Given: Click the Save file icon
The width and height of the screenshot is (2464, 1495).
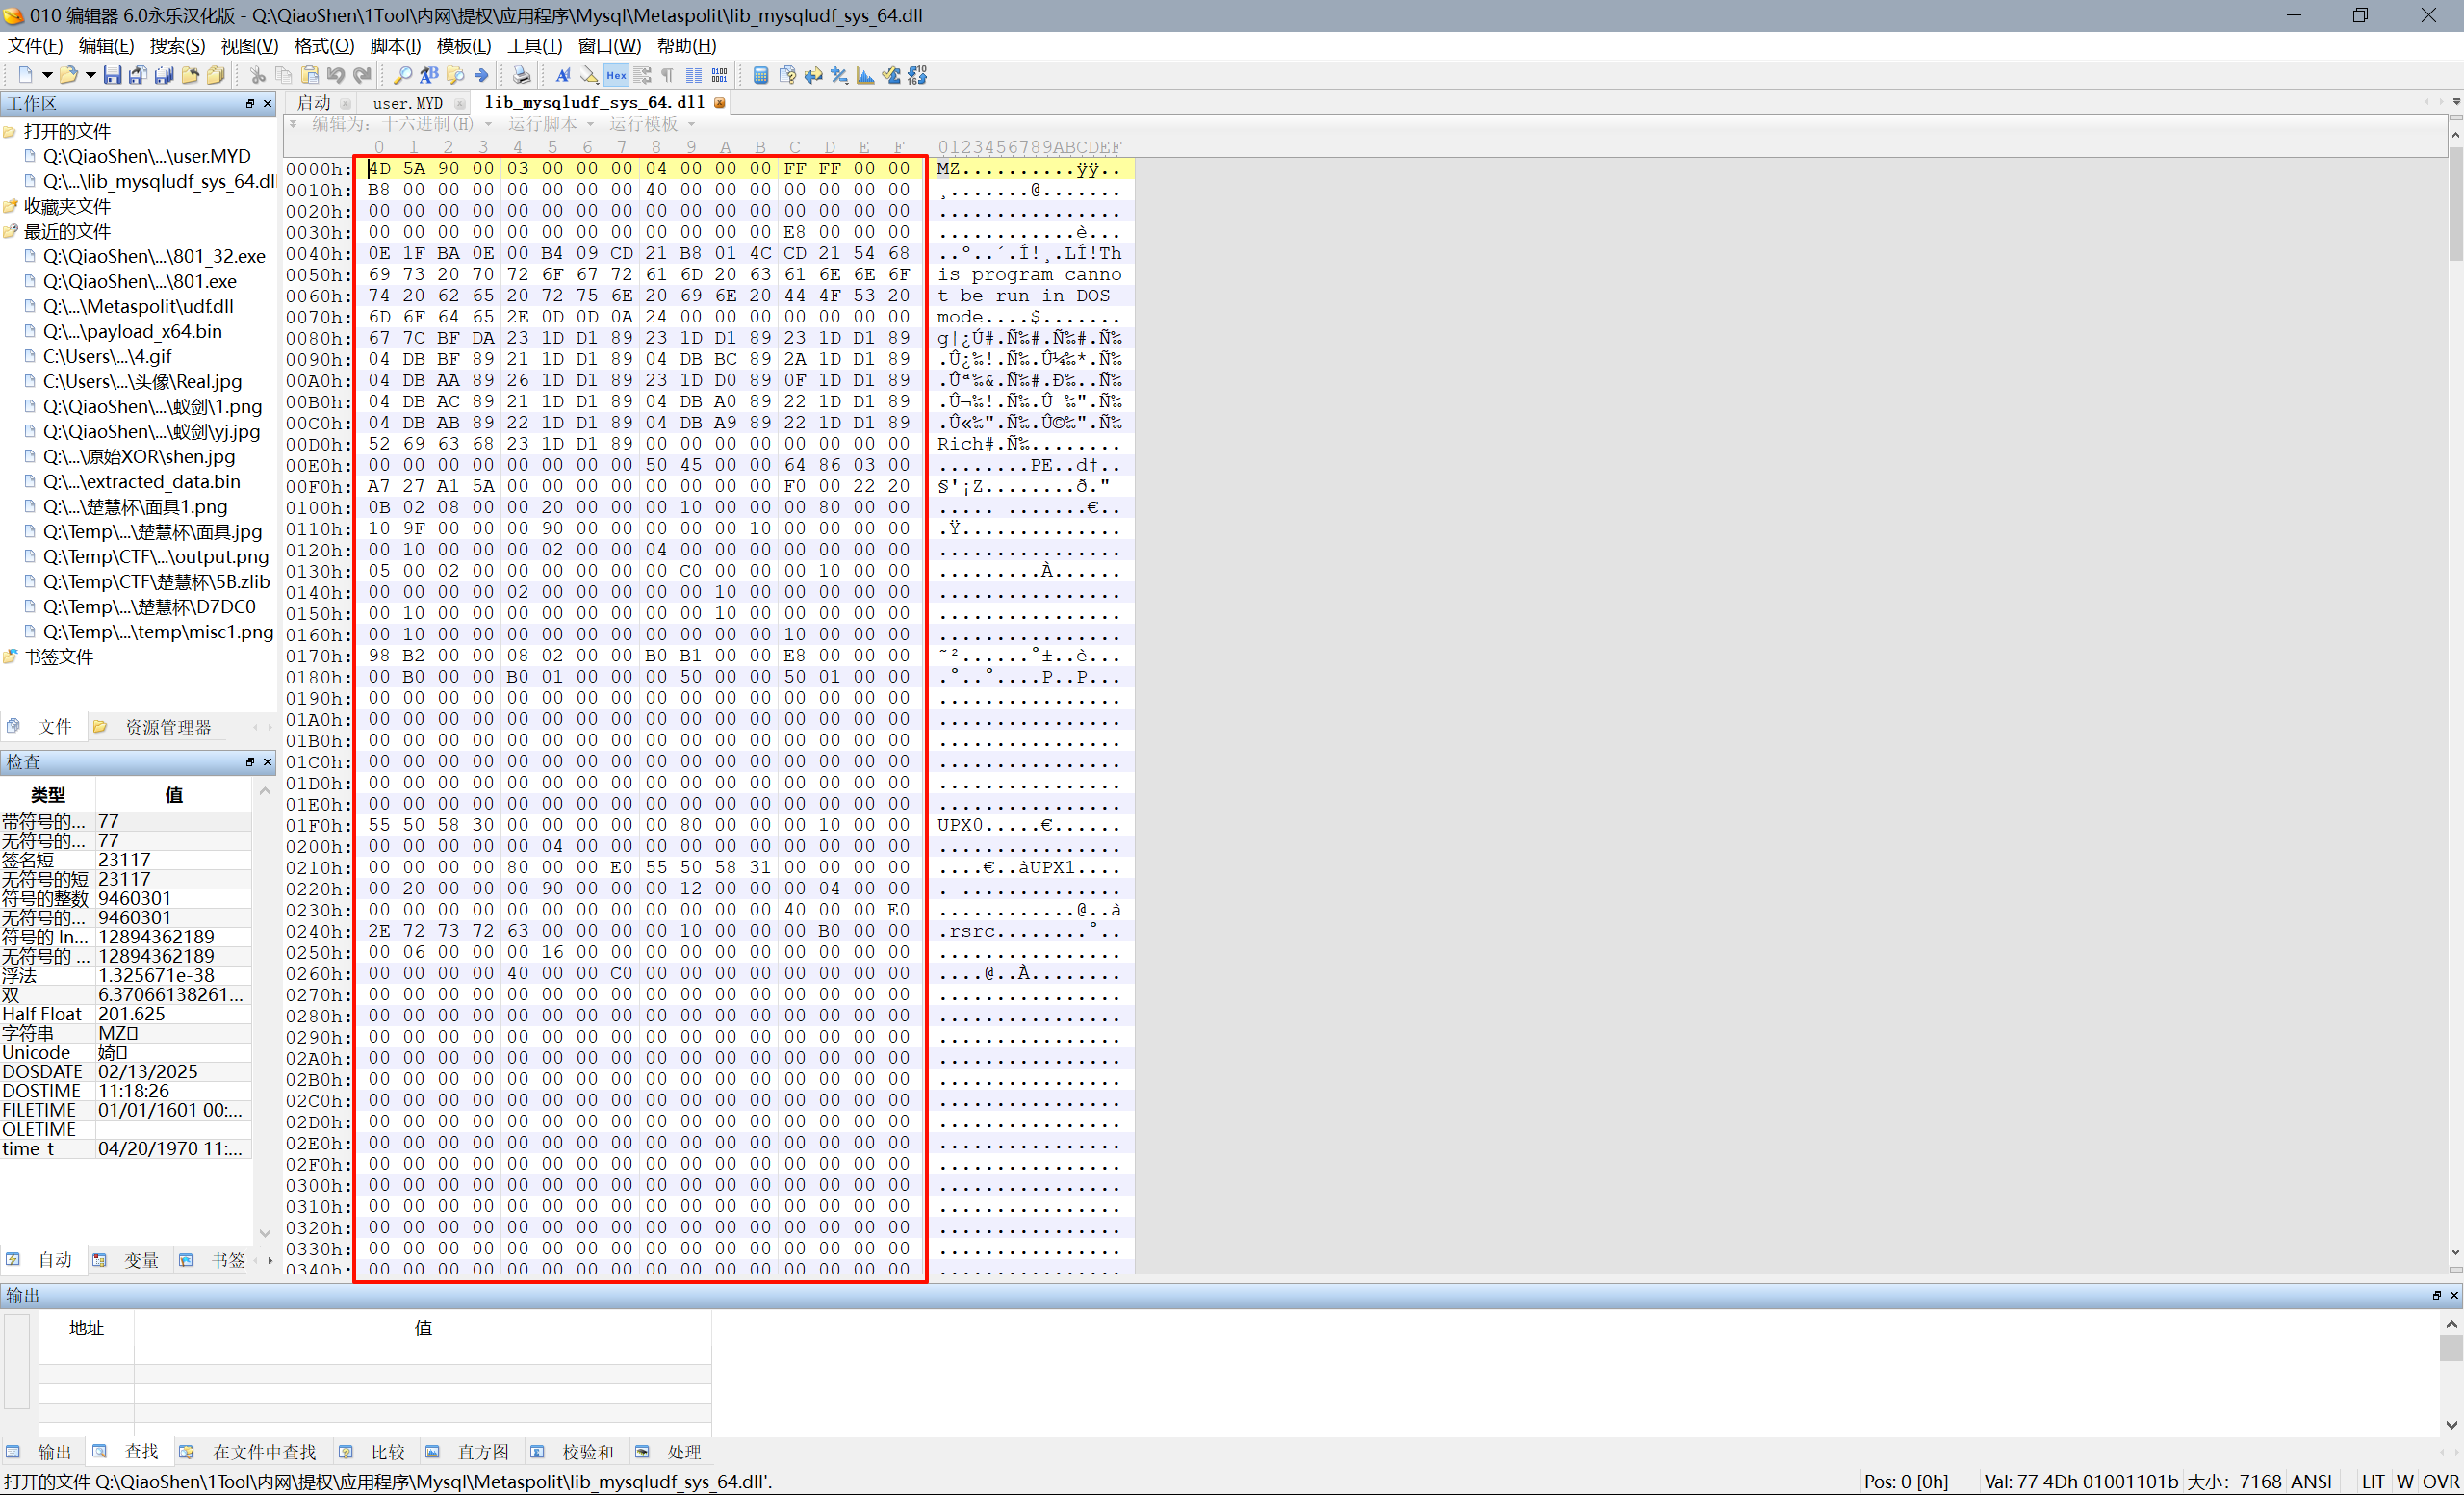Looking at the screenshot, I should [x=112, y=75].
